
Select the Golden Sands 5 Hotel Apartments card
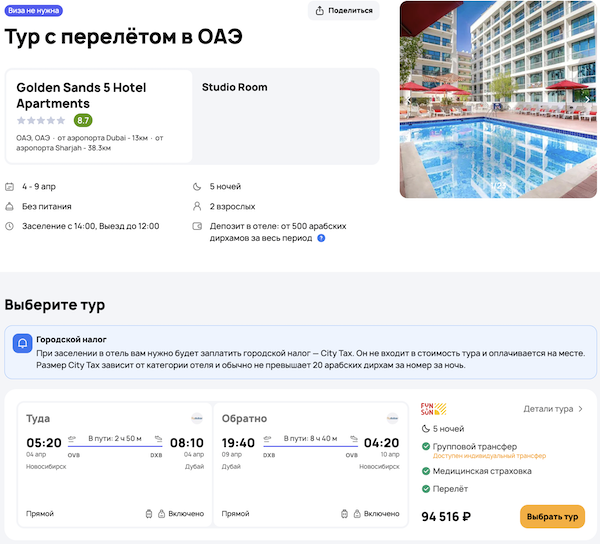[98, 116]
